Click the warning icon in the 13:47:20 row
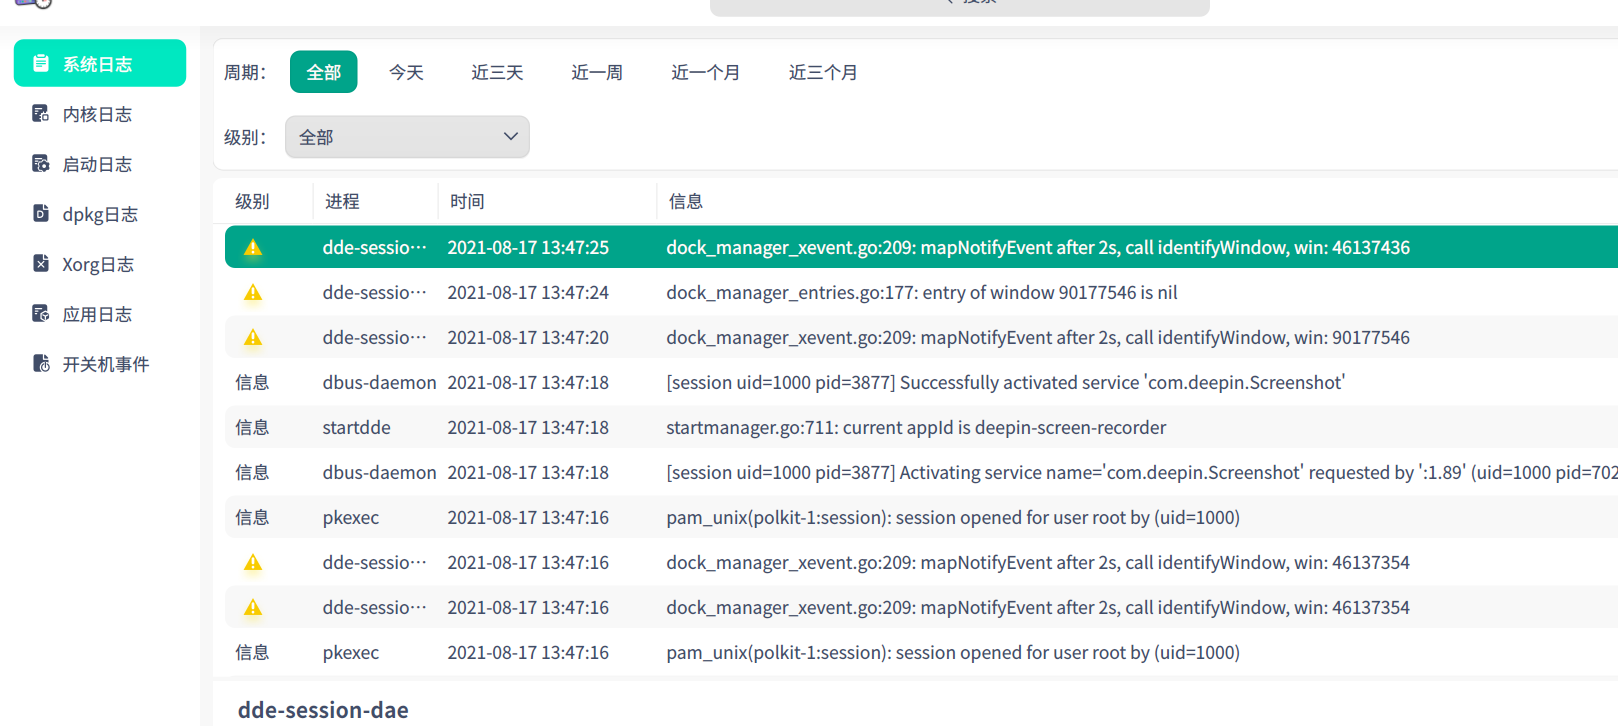Screen dimensions: 1618x726 click(253, 337)
